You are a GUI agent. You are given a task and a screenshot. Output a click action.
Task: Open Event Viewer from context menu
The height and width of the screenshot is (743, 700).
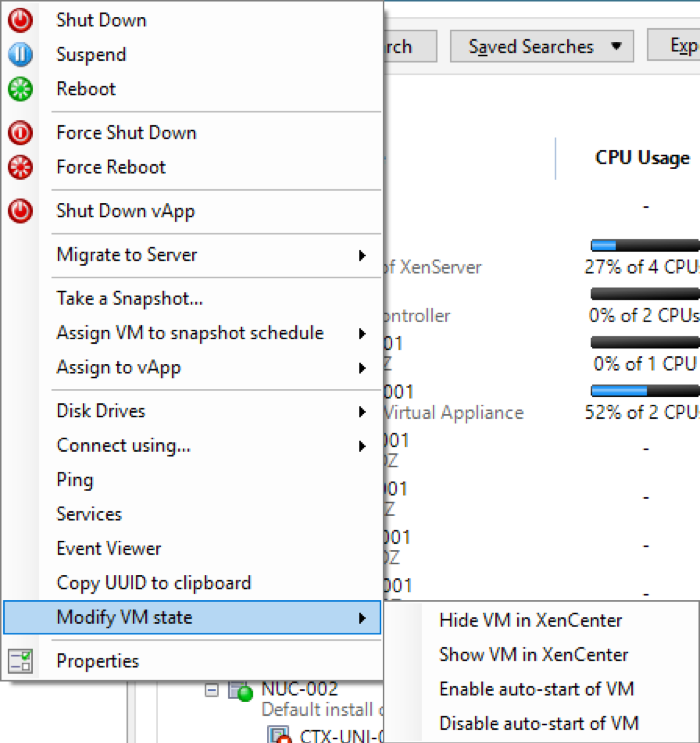[x=108, y=548]
